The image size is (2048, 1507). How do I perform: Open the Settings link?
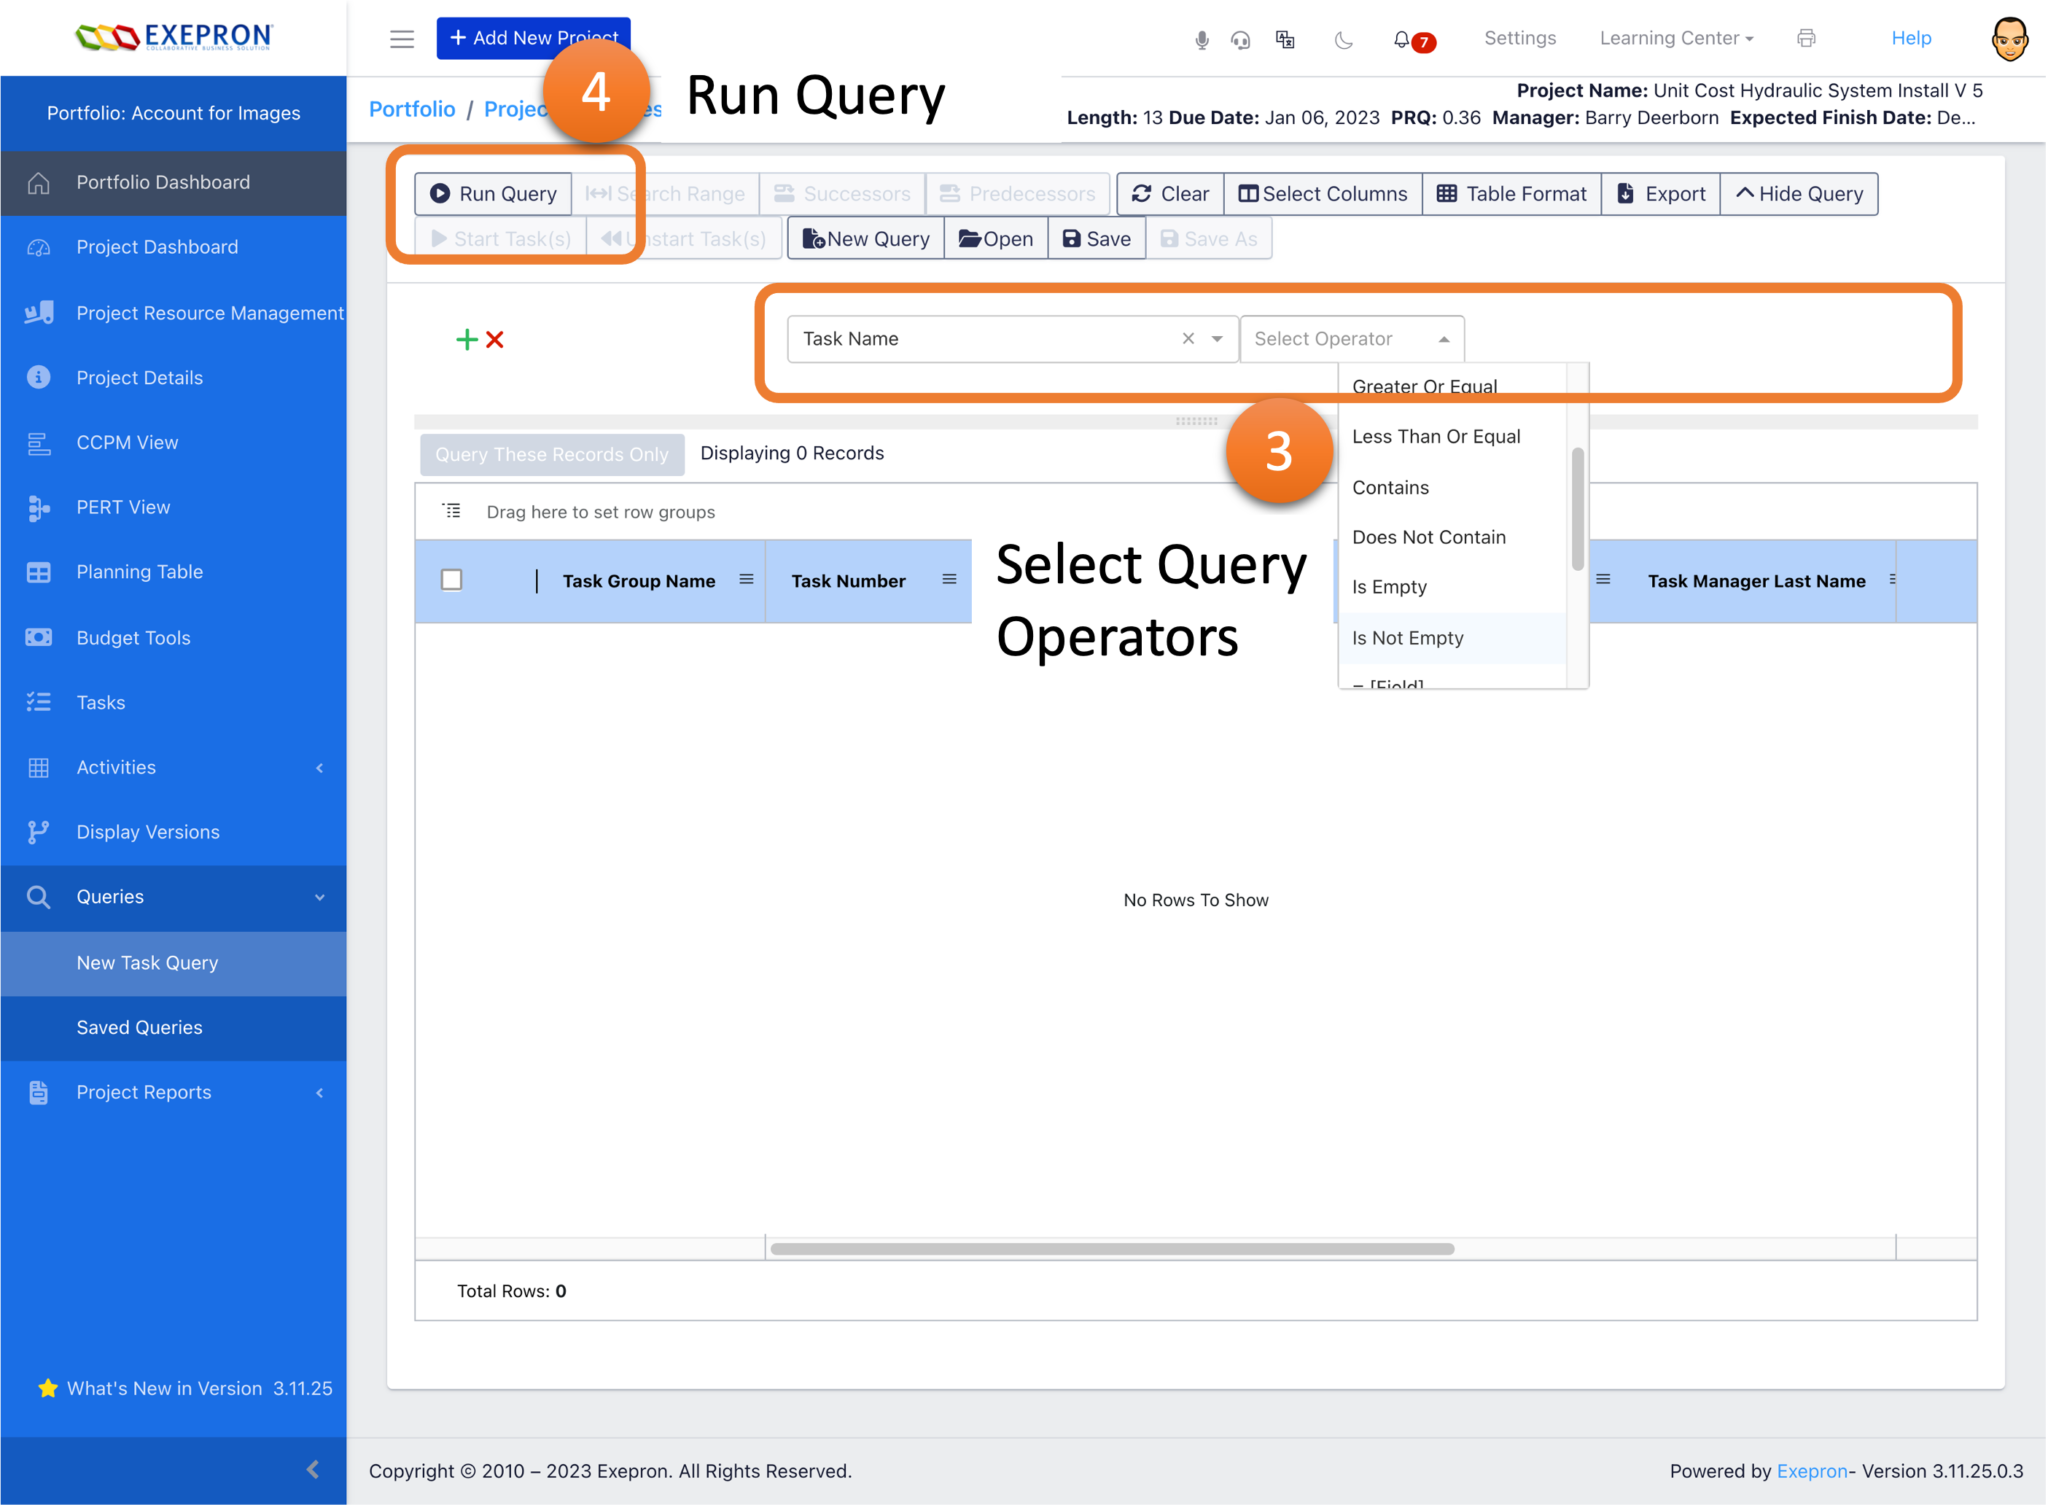click(x=1520, y=39)
